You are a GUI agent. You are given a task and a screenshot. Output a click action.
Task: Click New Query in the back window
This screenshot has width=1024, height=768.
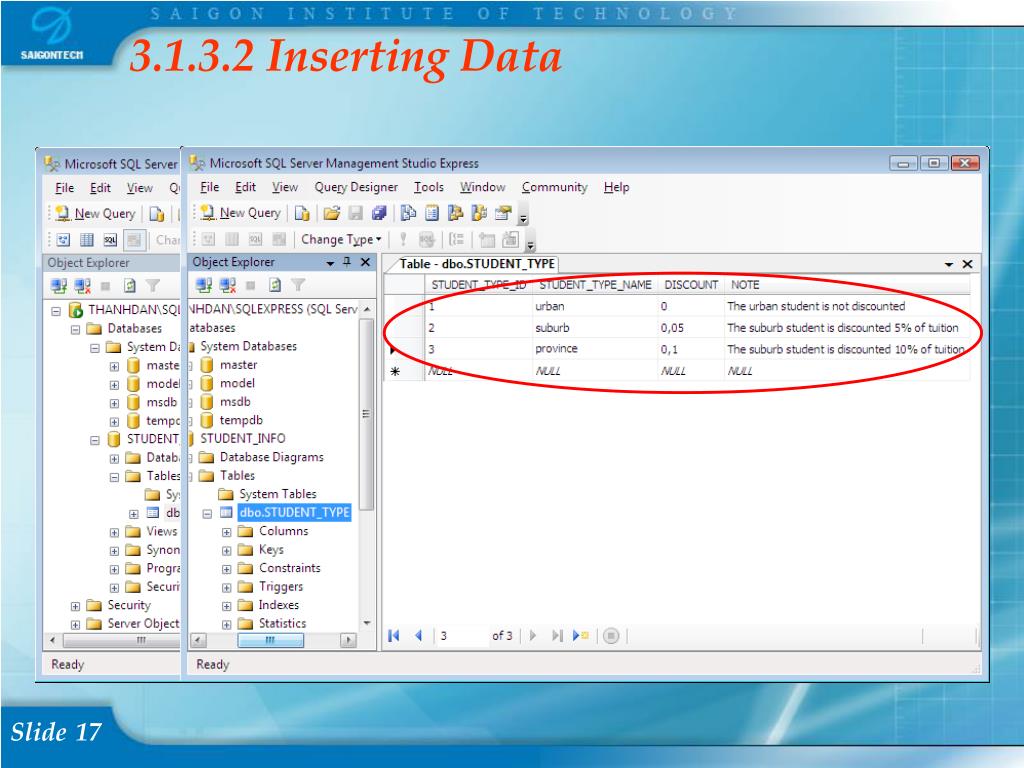(x=95, y=214)
